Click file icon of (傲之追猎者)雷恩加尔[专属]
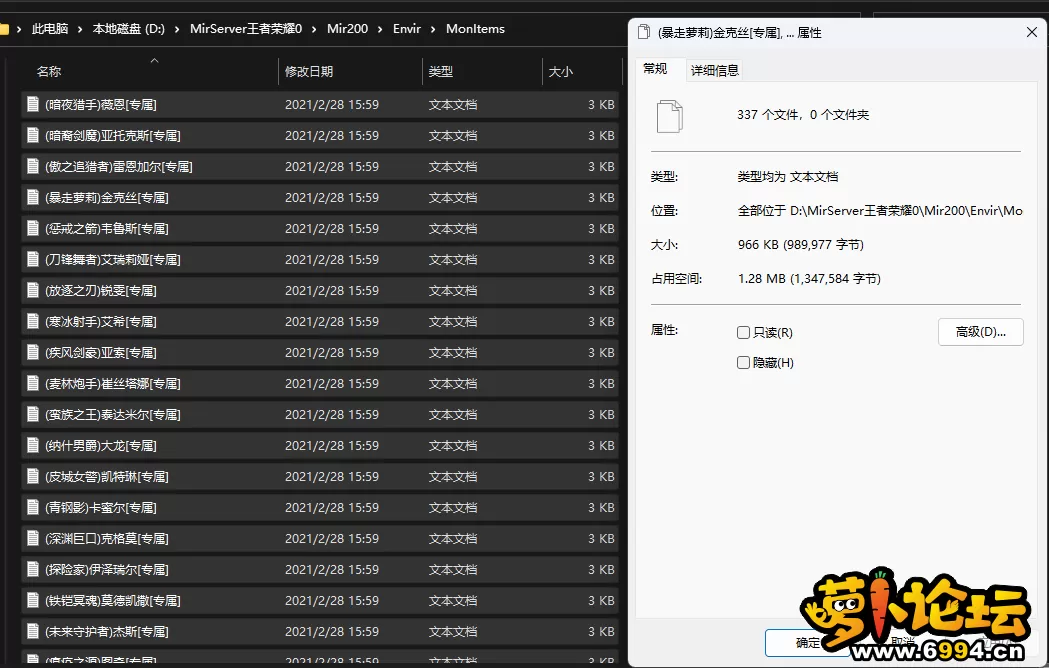1049x668 pixels. [x=32, y=166]
